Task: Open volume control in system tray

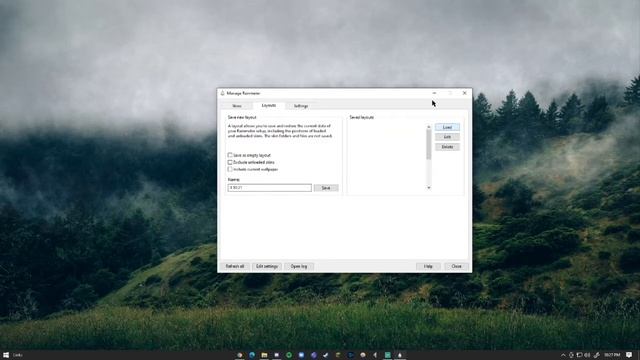Action: tap(587, 355)
